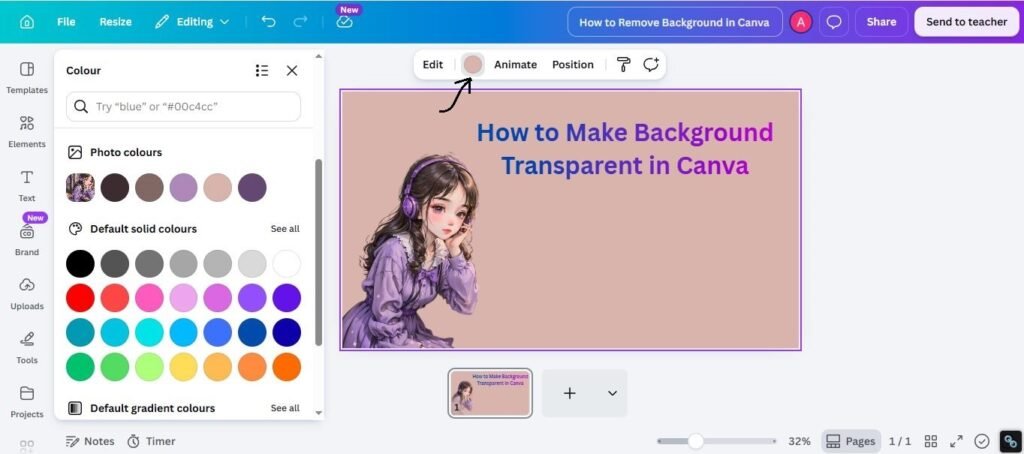Open the comments speech bubble icon
This screenshot has height=454, width=1024.
coord(834,22)
